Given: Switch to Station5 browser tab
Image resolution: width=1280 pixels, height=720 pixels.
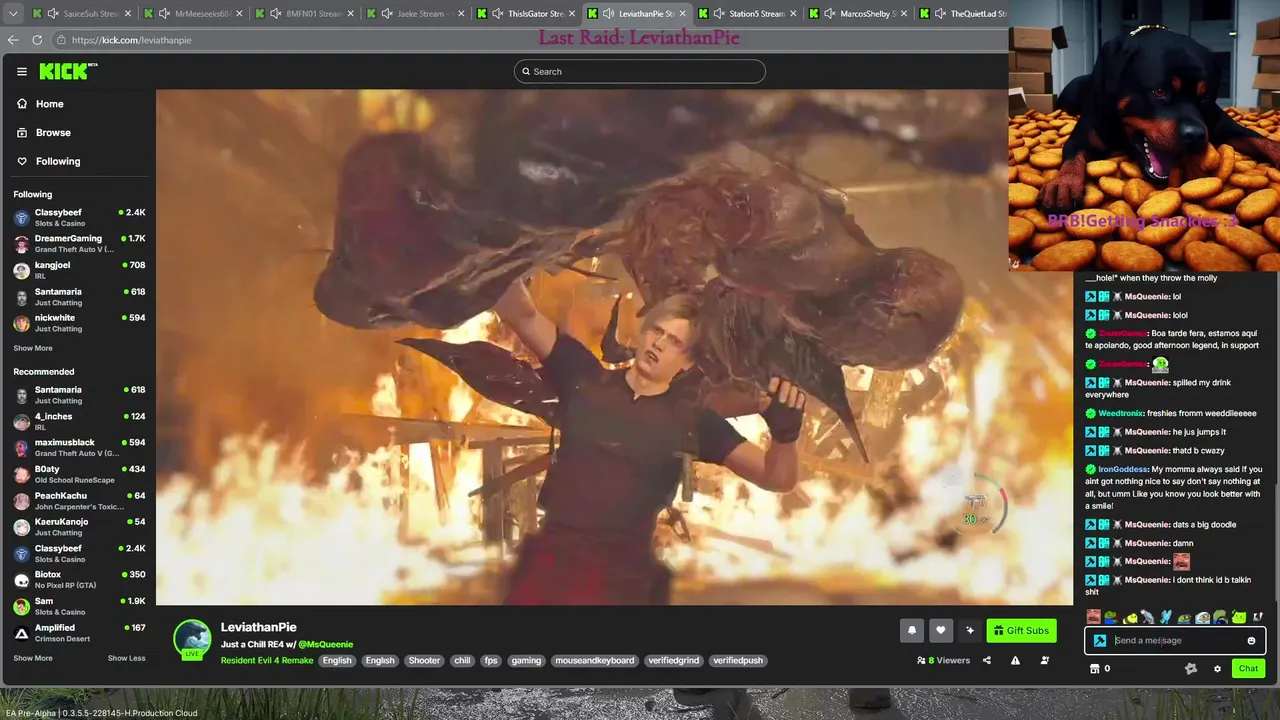Looking at the screenshot, I should [x=748, y=14].
